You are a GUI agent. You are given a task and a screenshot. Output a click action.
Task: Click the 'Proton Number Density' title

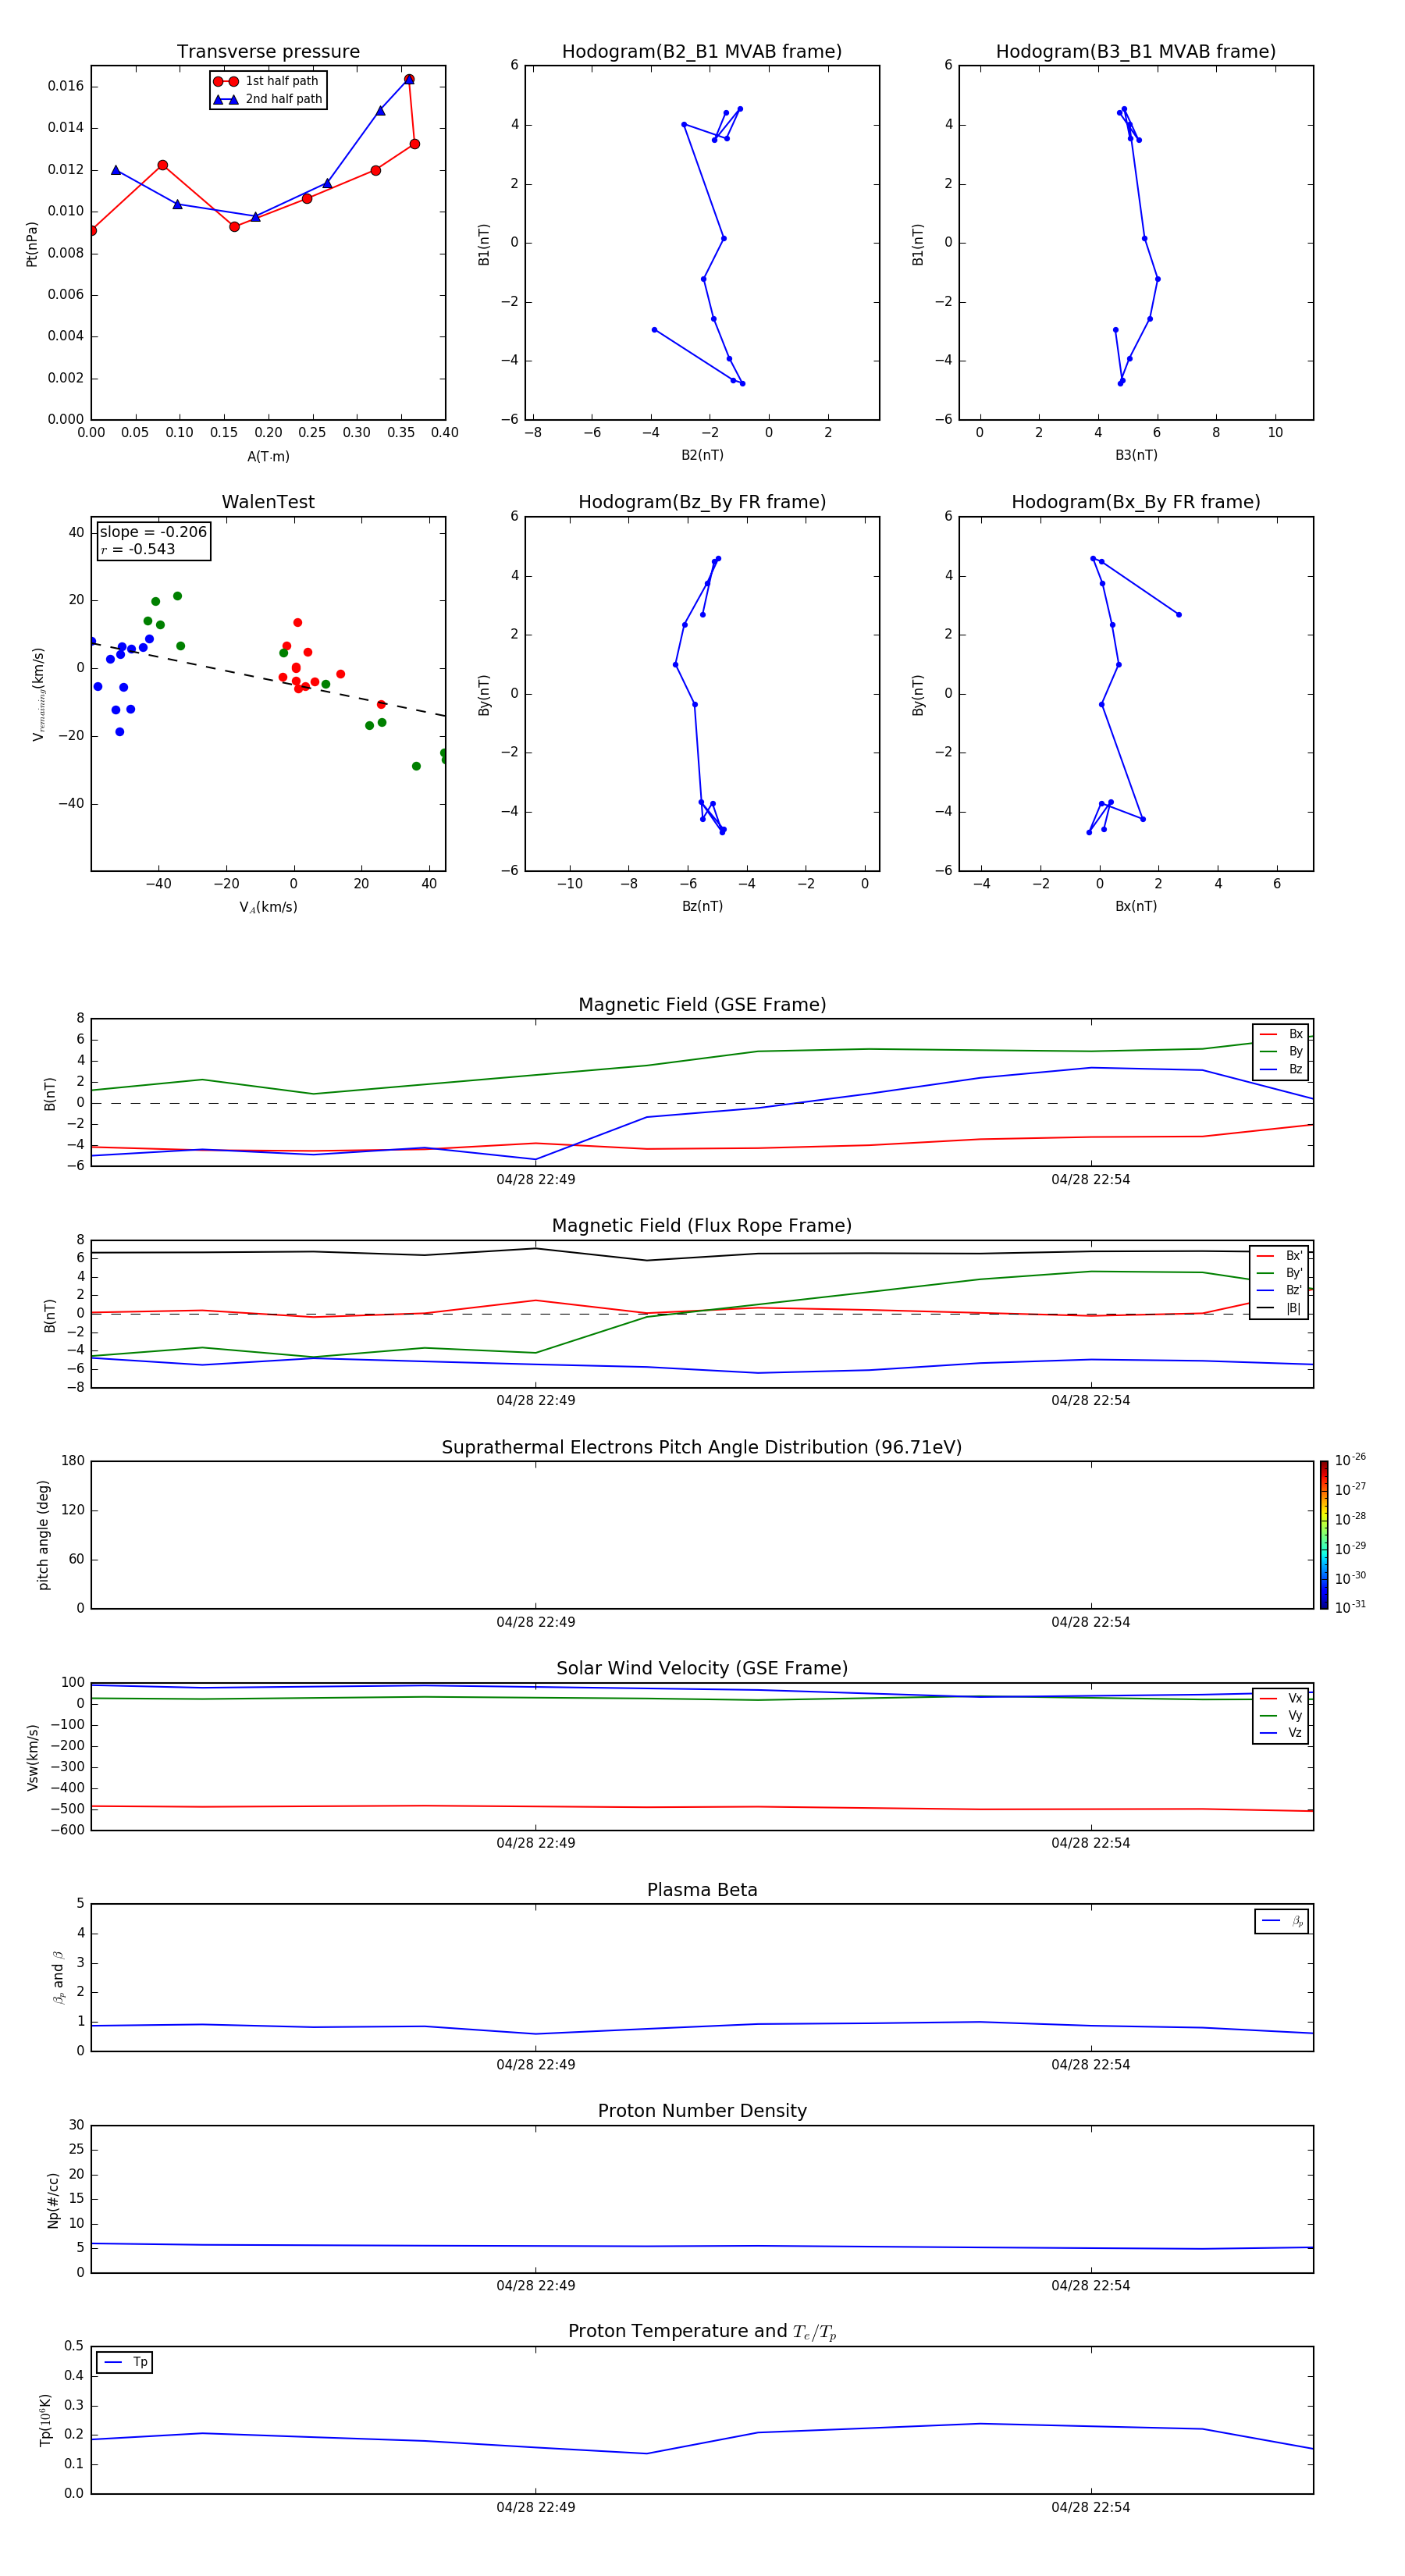[x=702, y=2111]
